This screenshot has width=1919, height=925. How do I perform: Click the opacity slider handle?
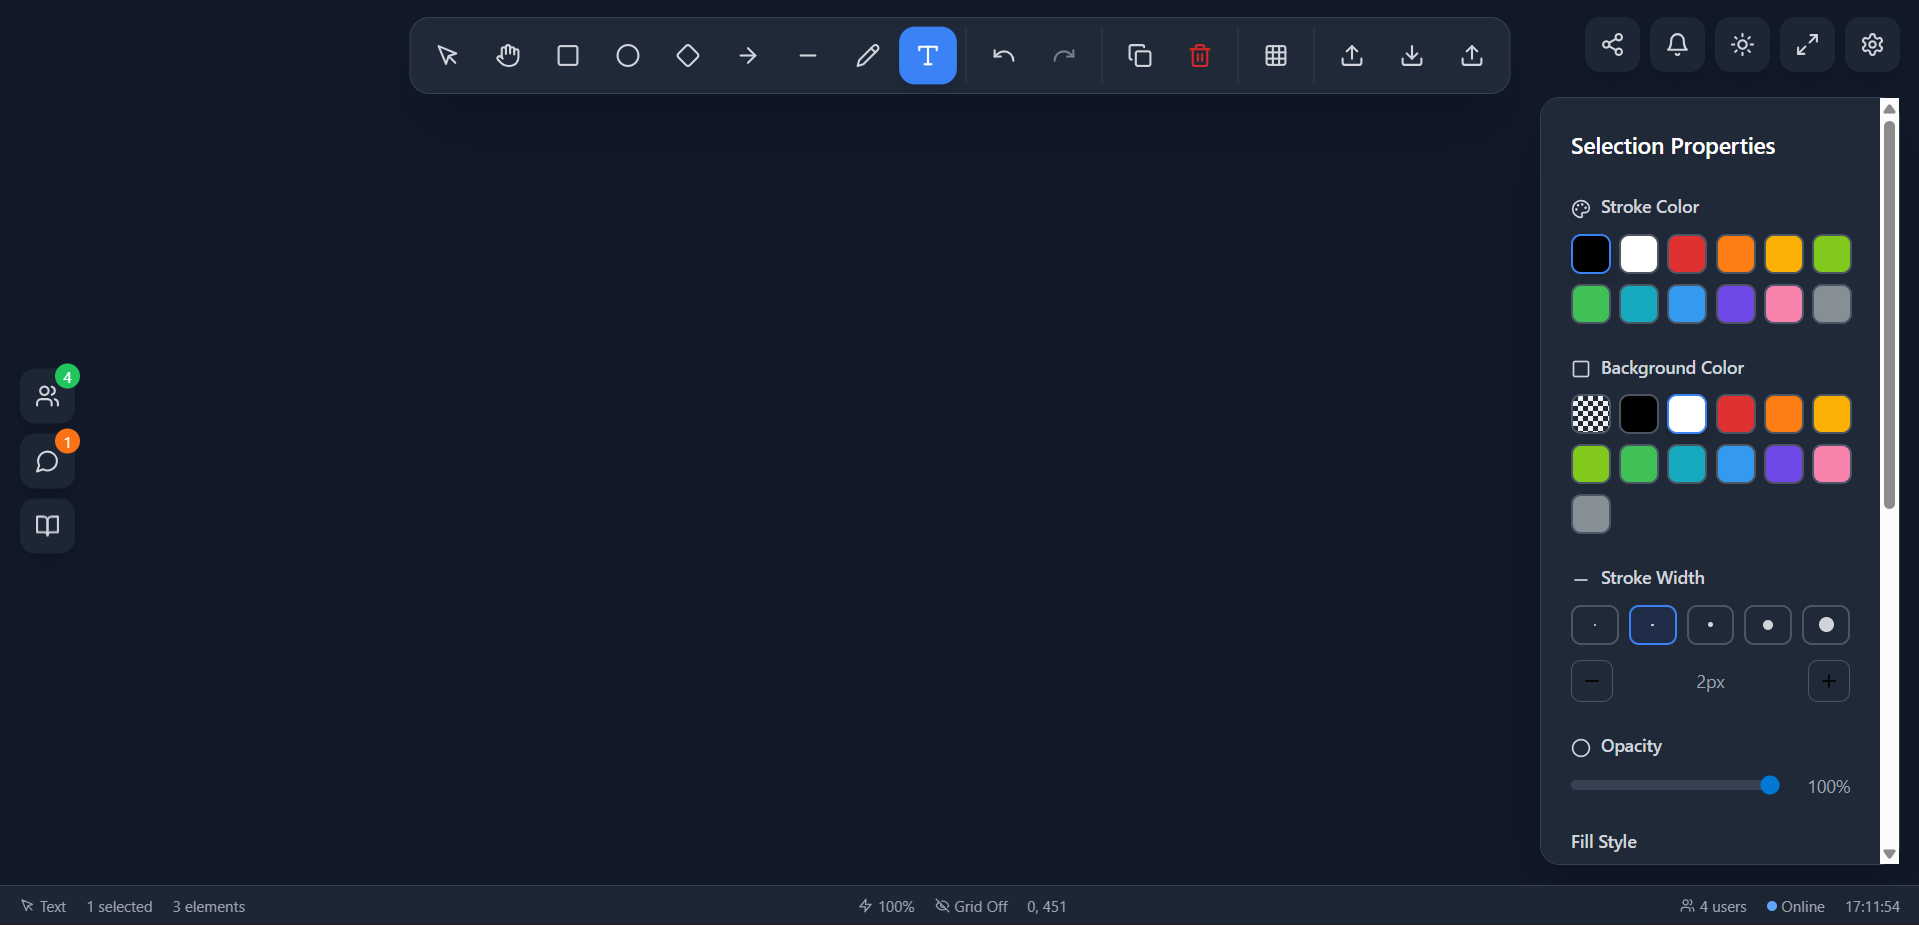[1770, 785]
